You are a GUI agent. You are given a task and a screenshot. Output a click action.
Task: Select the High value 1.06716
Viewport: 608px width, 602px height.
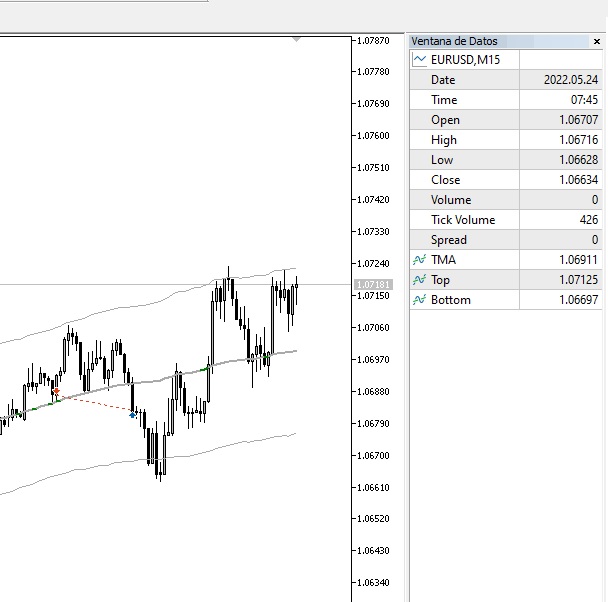coord(579,140)
